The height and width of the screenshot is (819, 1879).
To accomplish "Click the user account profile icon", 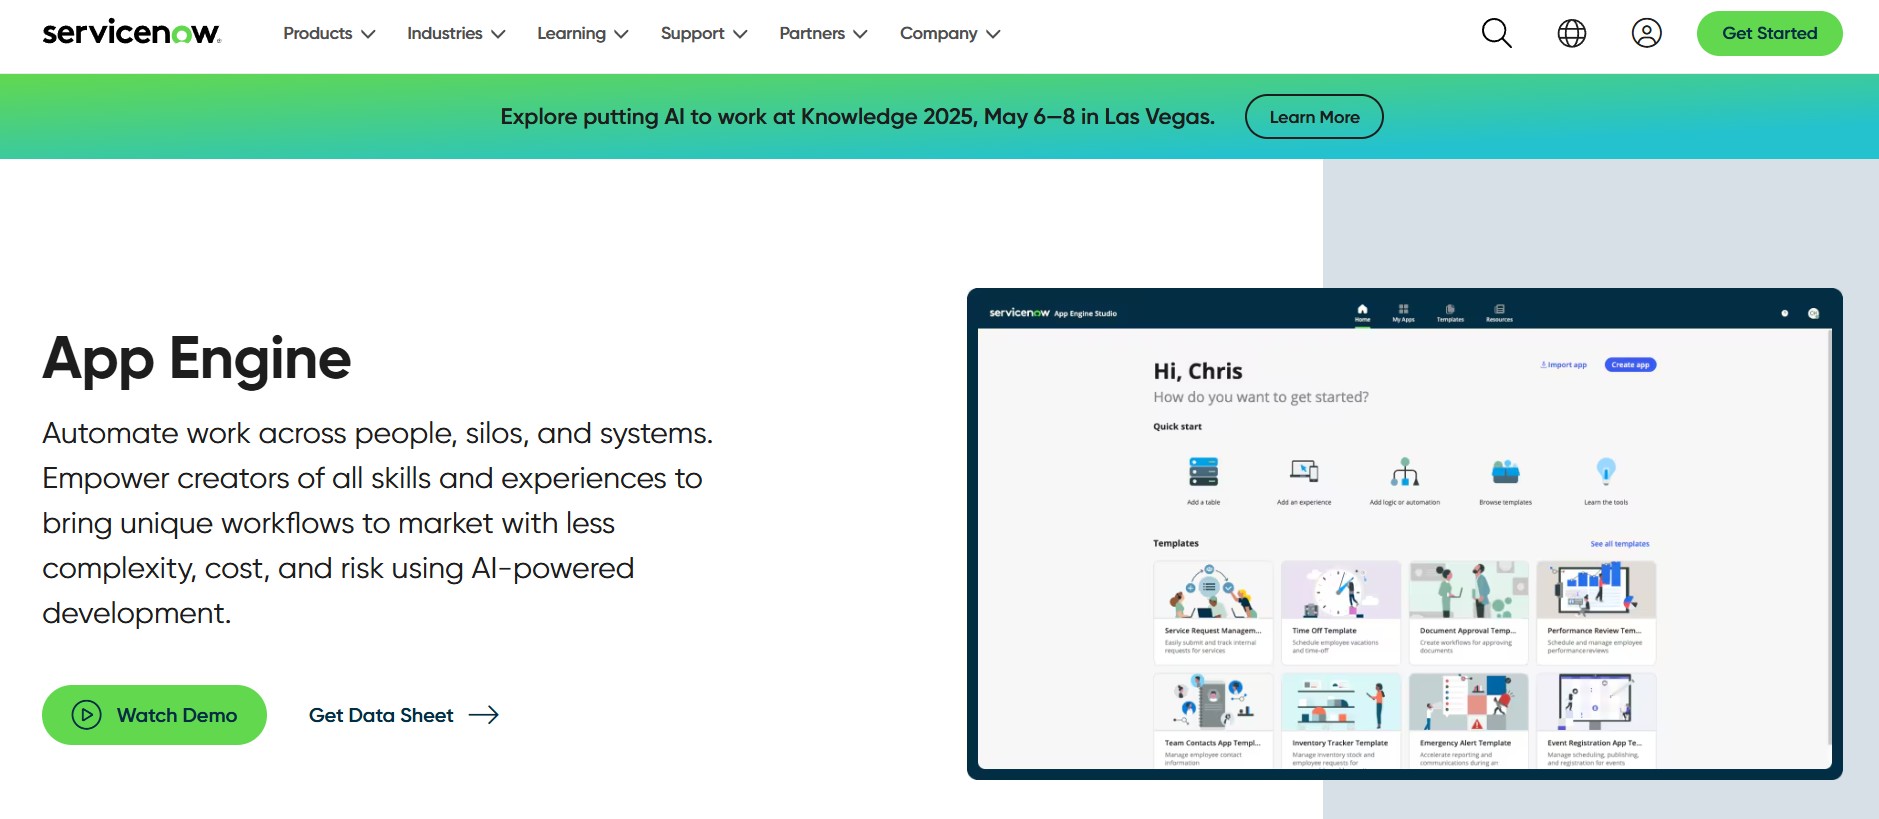I will coord(1646,33).
